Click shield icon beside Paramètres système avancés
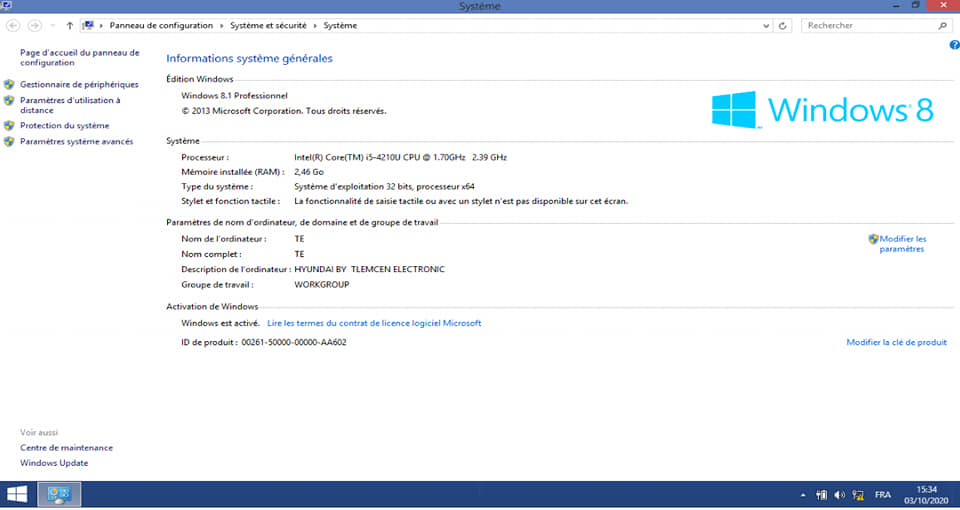The width and height of the screenshot is (960, 510). pyautogui.click(x=9, y=141)
